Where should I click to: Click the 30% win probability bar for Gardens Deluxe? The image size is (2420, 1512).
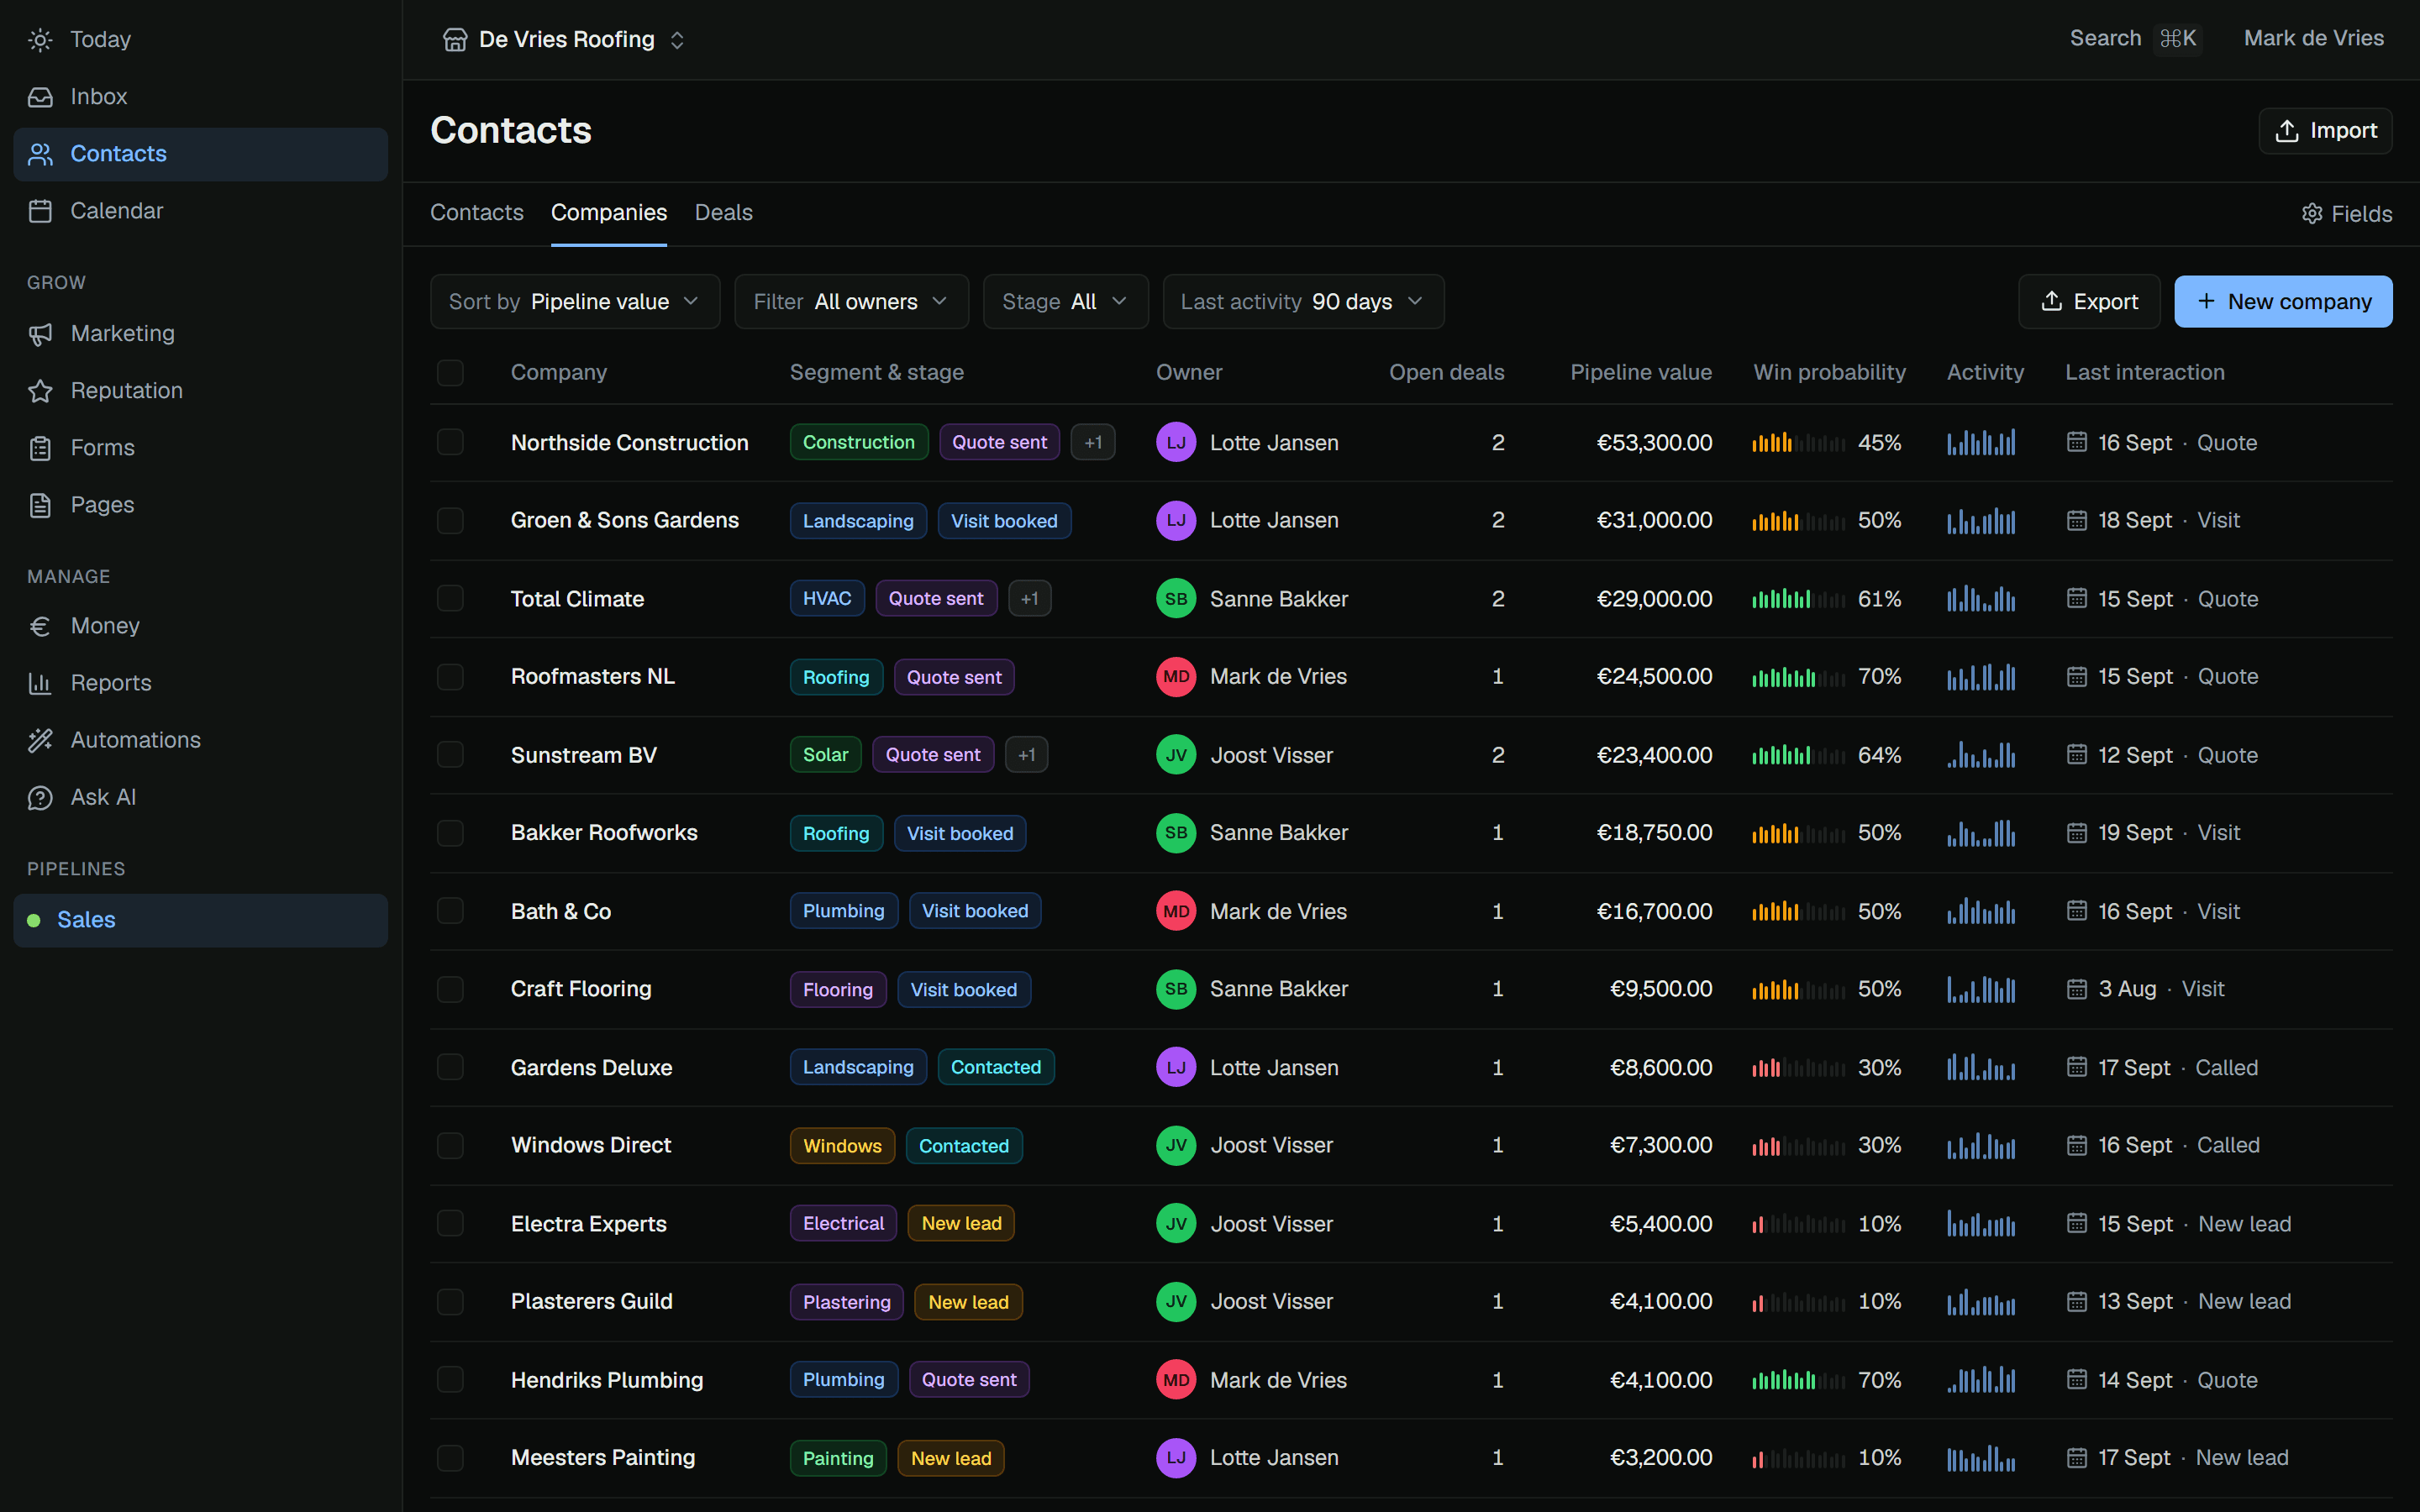coord(1798,1067)
